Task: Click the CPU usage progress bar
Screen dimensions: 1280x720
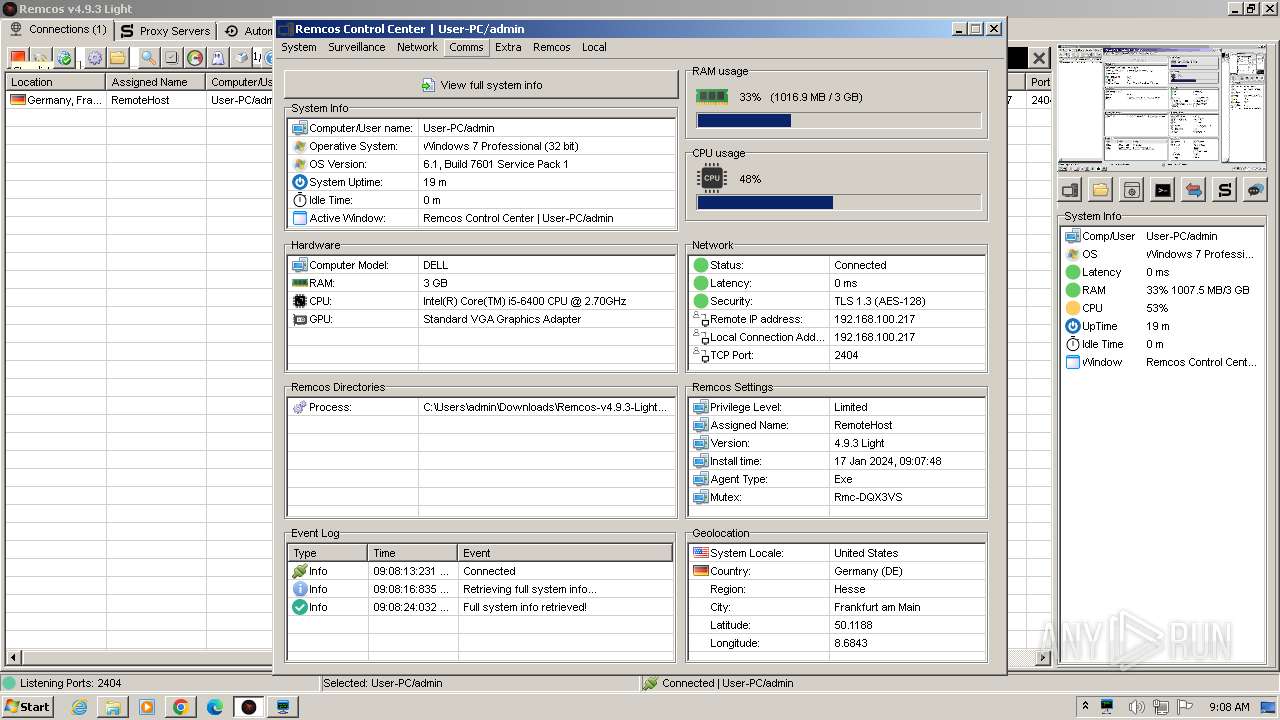Action: (x=838, y=203)
